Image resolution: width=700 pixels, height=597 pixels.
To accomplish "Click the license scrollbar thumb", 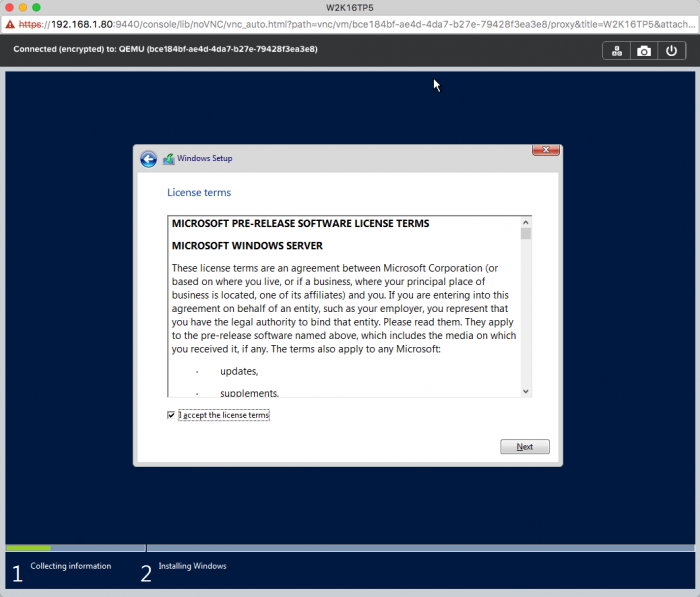I will coord(525,234).
